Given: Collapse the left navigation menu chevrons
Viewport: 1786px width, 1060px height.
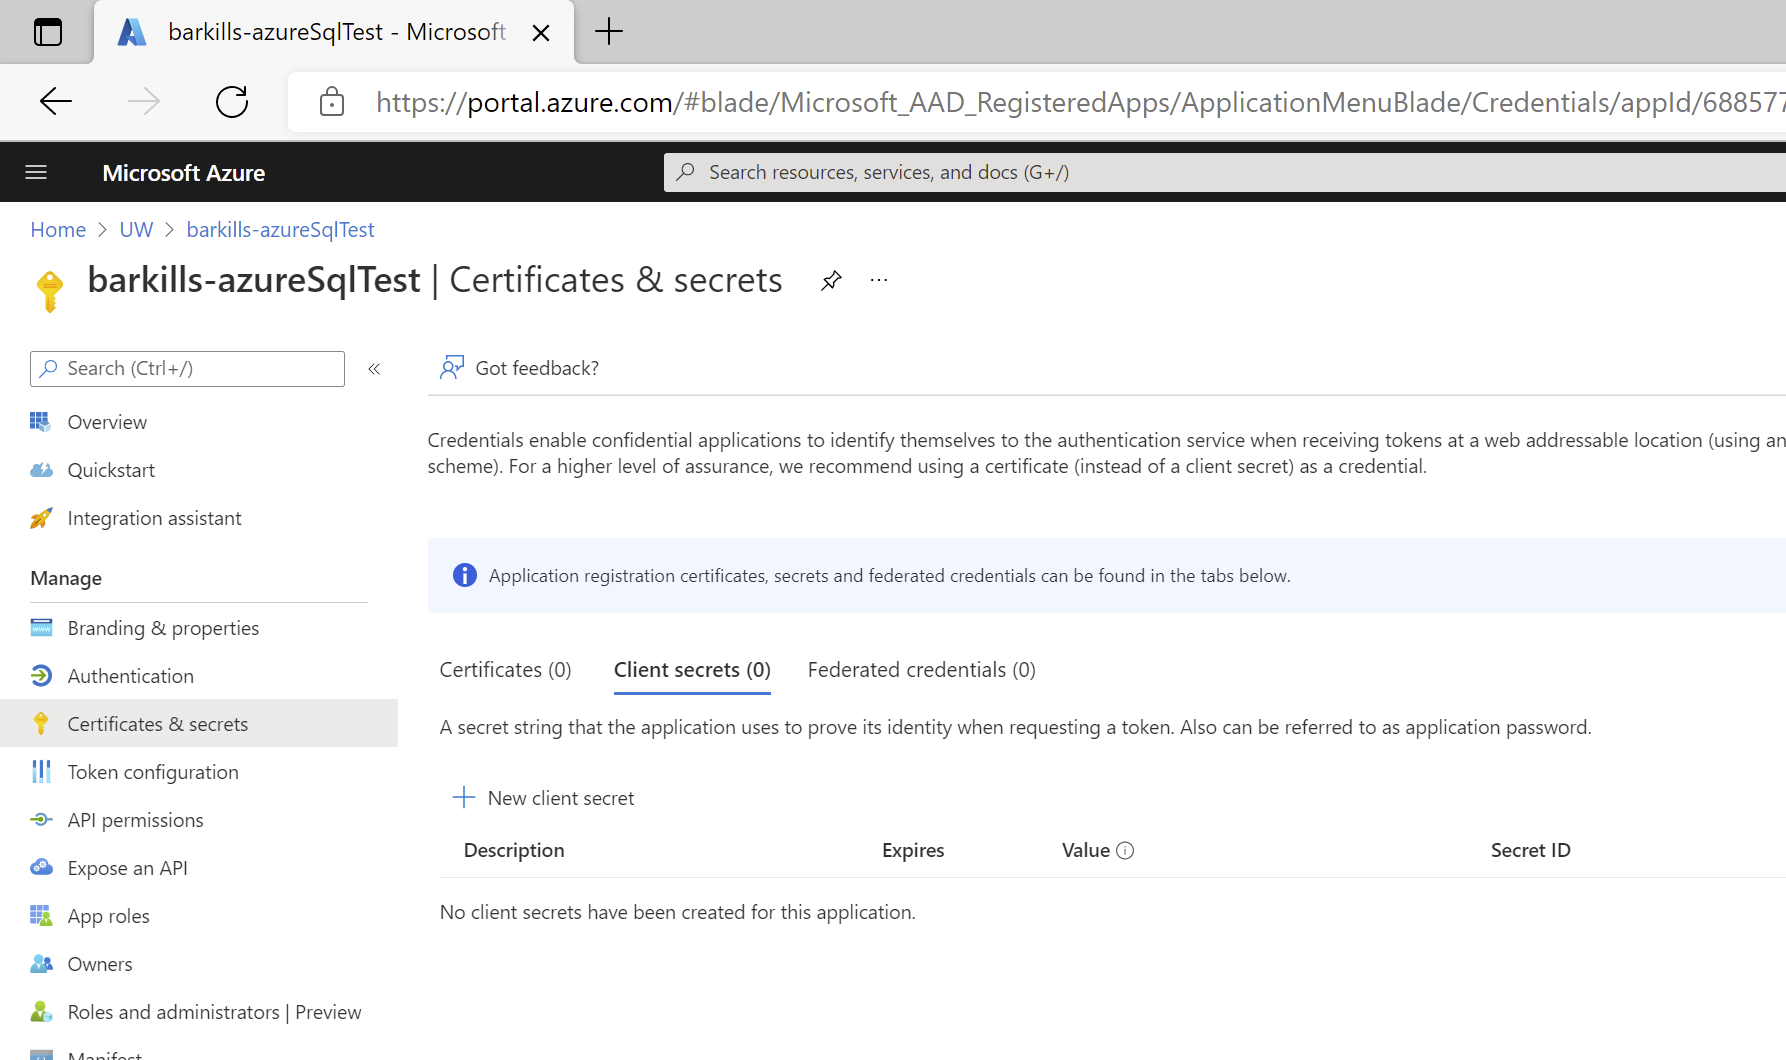Looking at the screenshot, I should point(374,369).
